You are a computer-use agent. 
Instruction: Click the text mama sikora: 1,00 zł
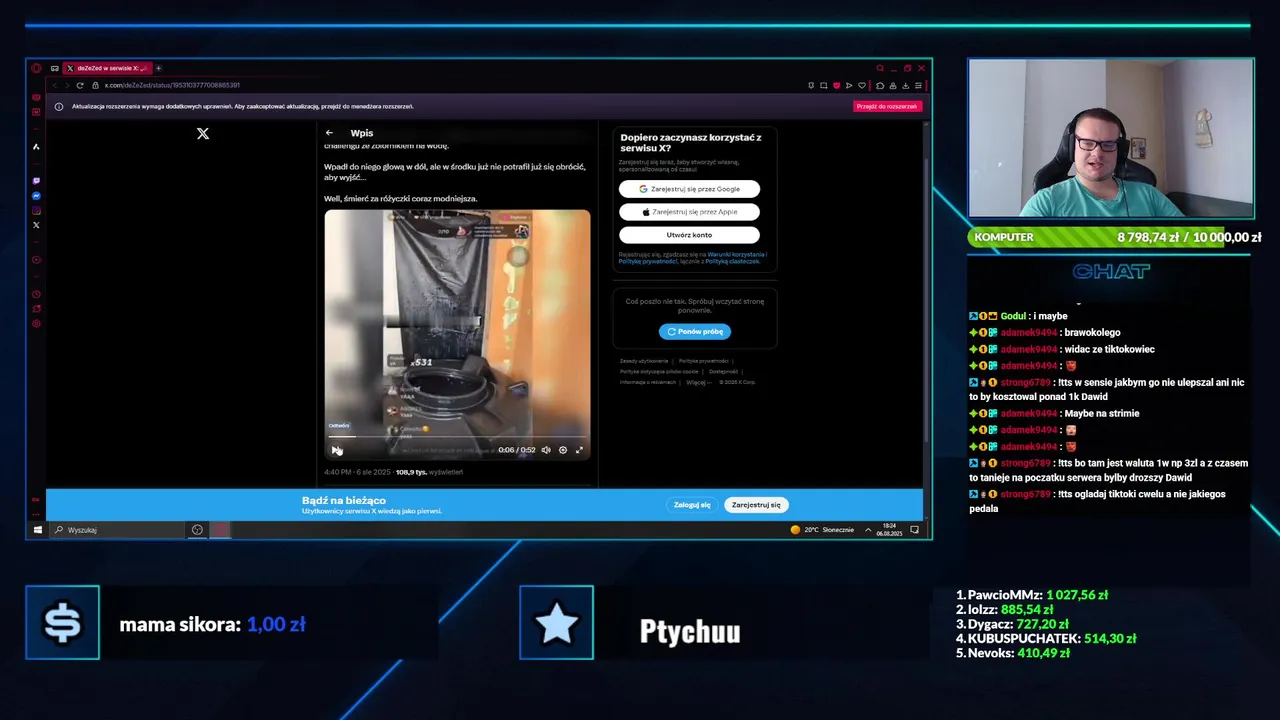pos(212,624)
